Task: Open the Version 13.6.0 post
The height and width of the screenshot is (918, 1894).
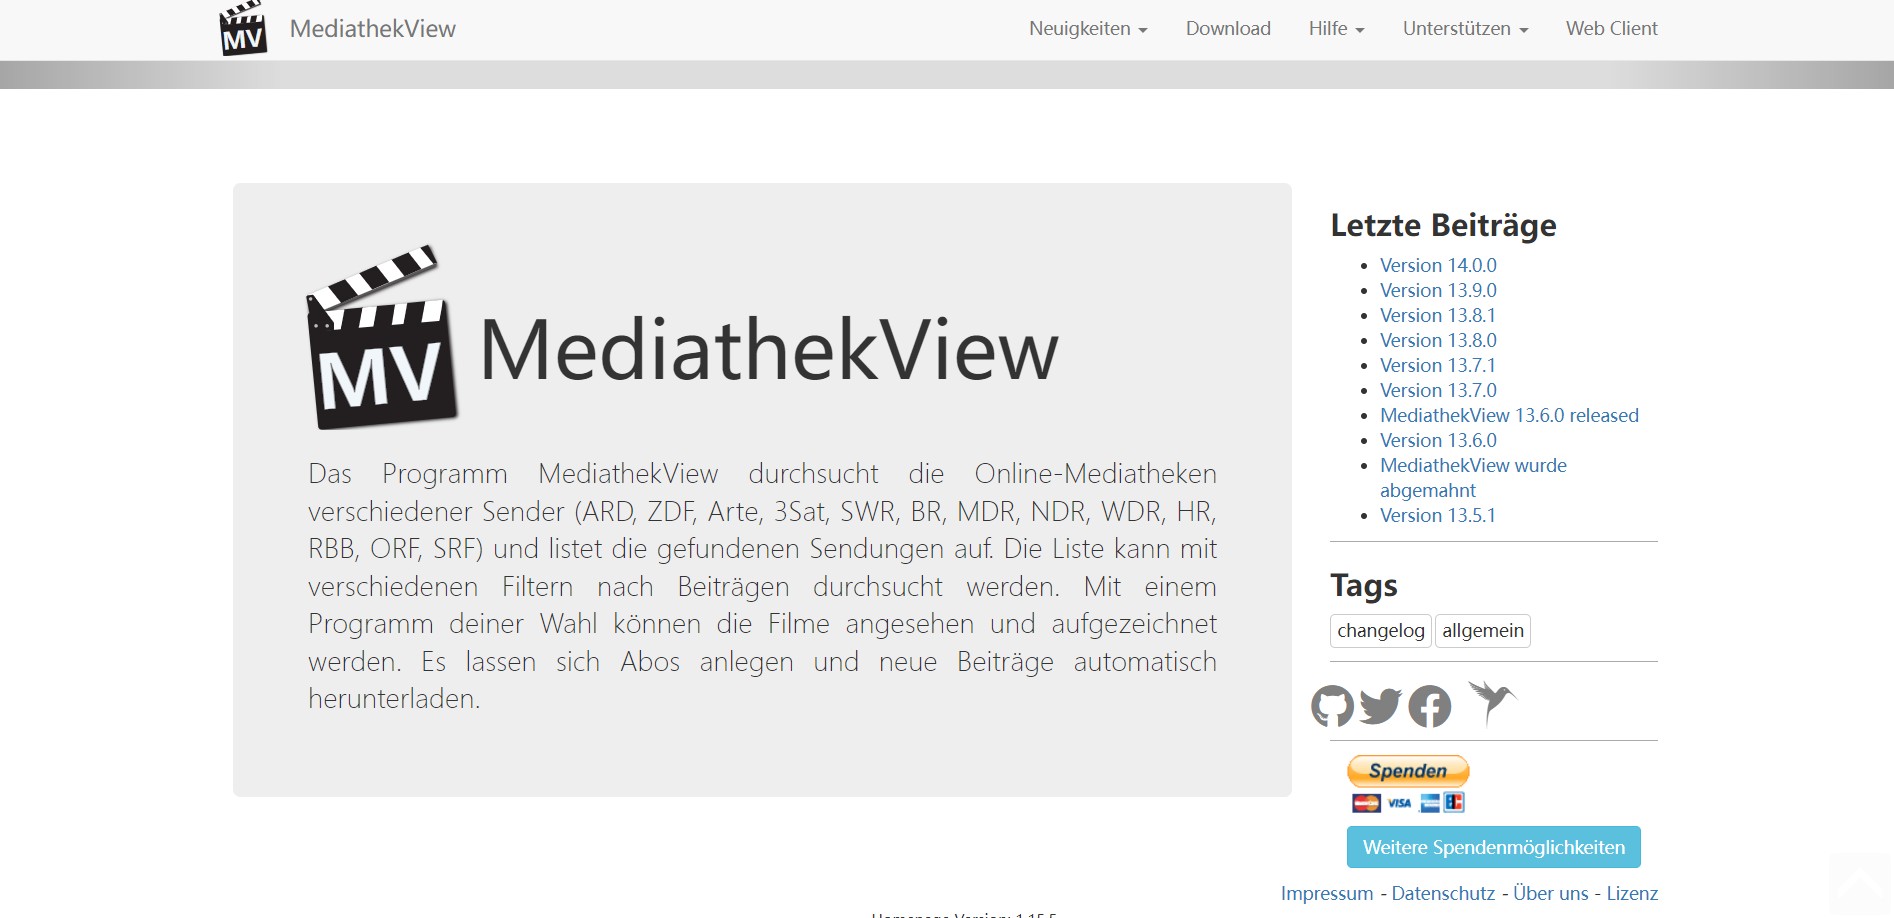Action: pos(1438,440)
